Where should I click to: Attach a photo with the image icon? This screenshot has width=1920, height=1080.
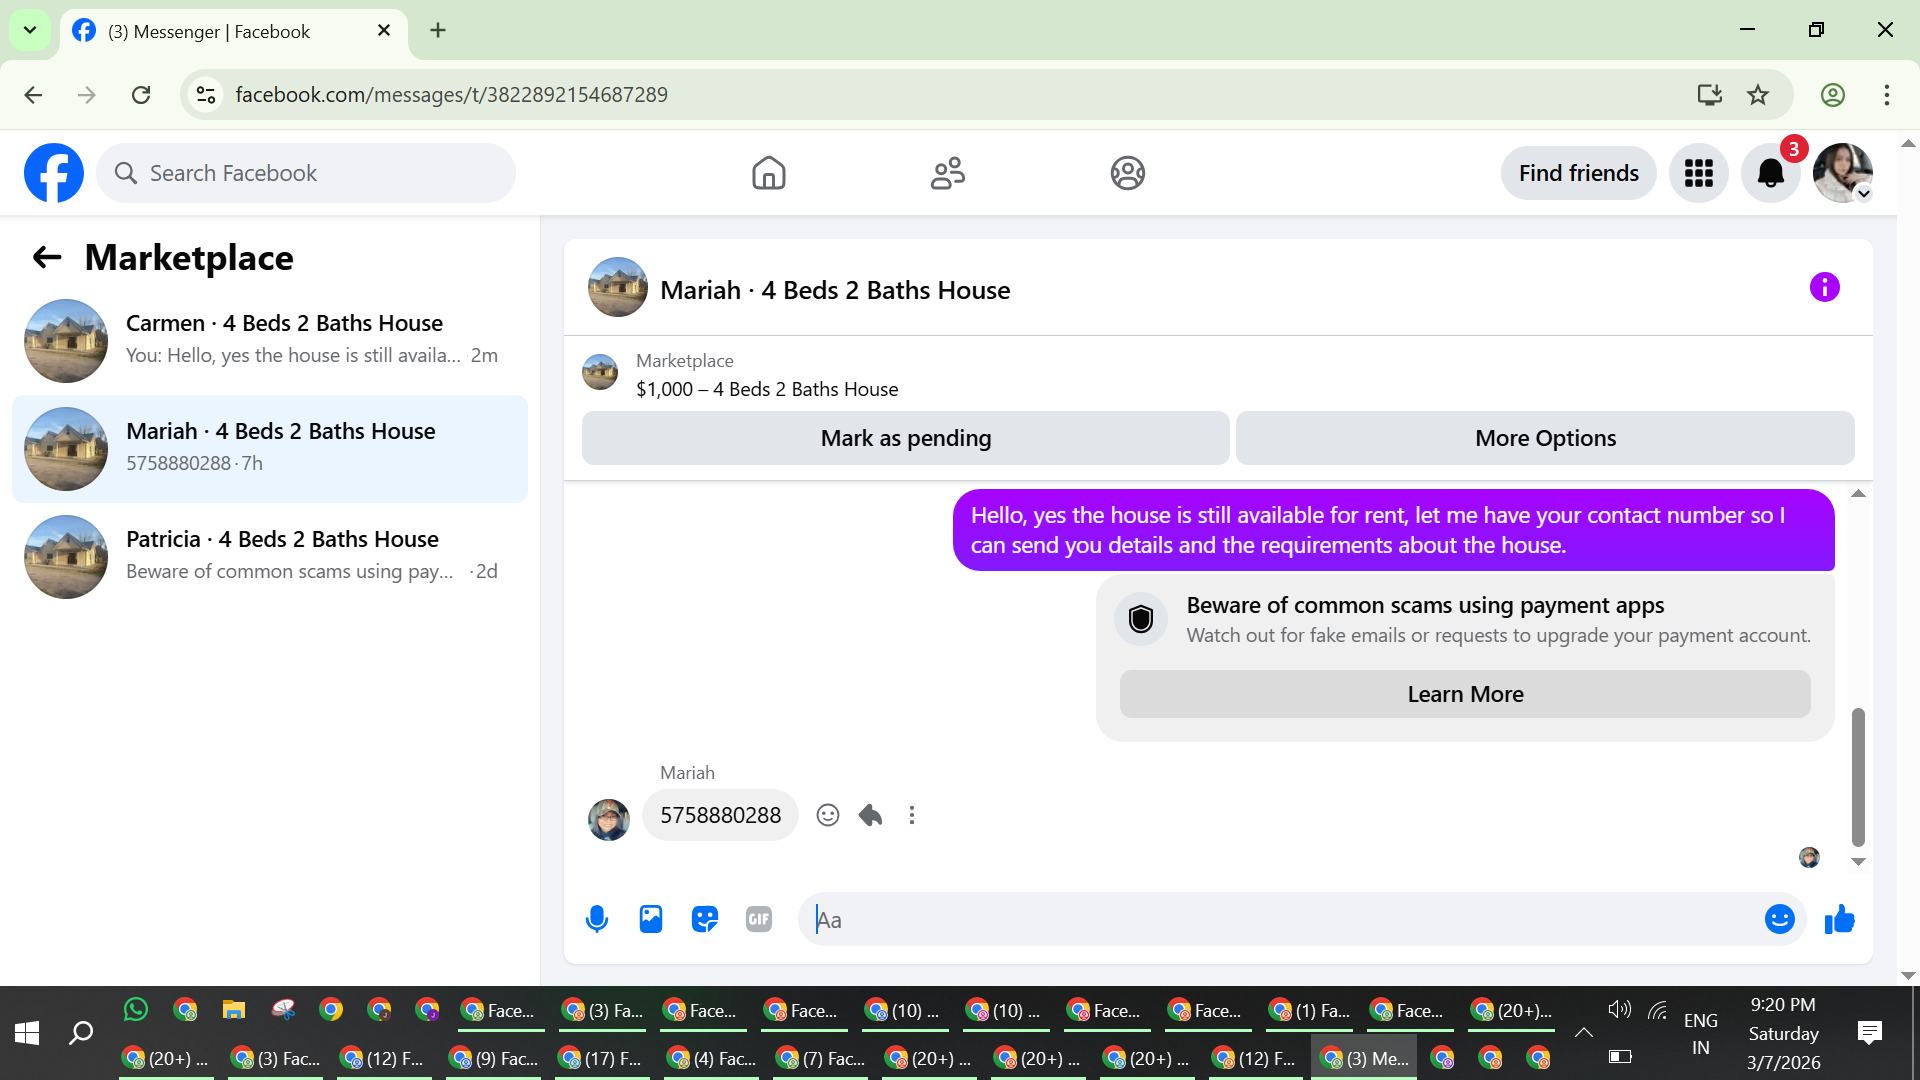pyautogui.click(x=651, y=919)
